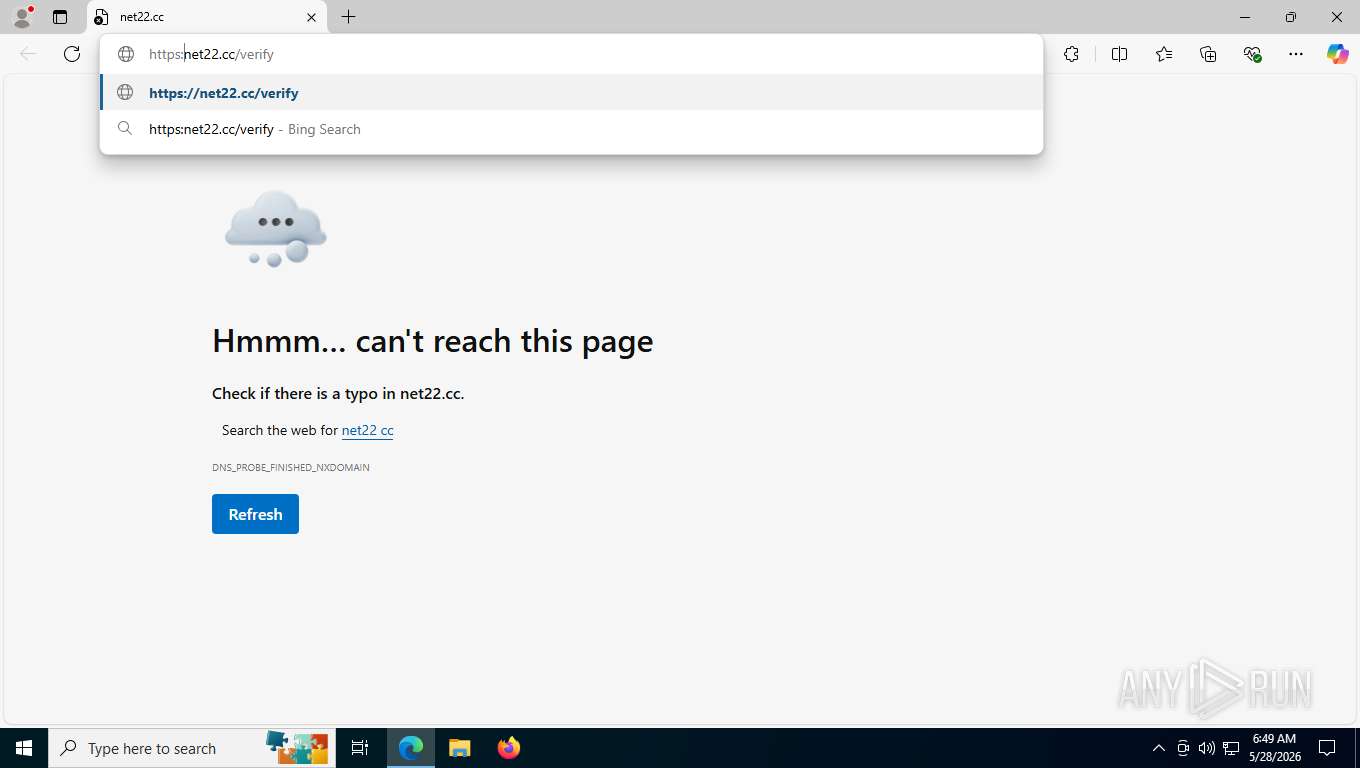Image resolution: width=1360 pixels, height=768 pixels.
Task: Click the Type here to search box
Action: click(x=190, y=748)
